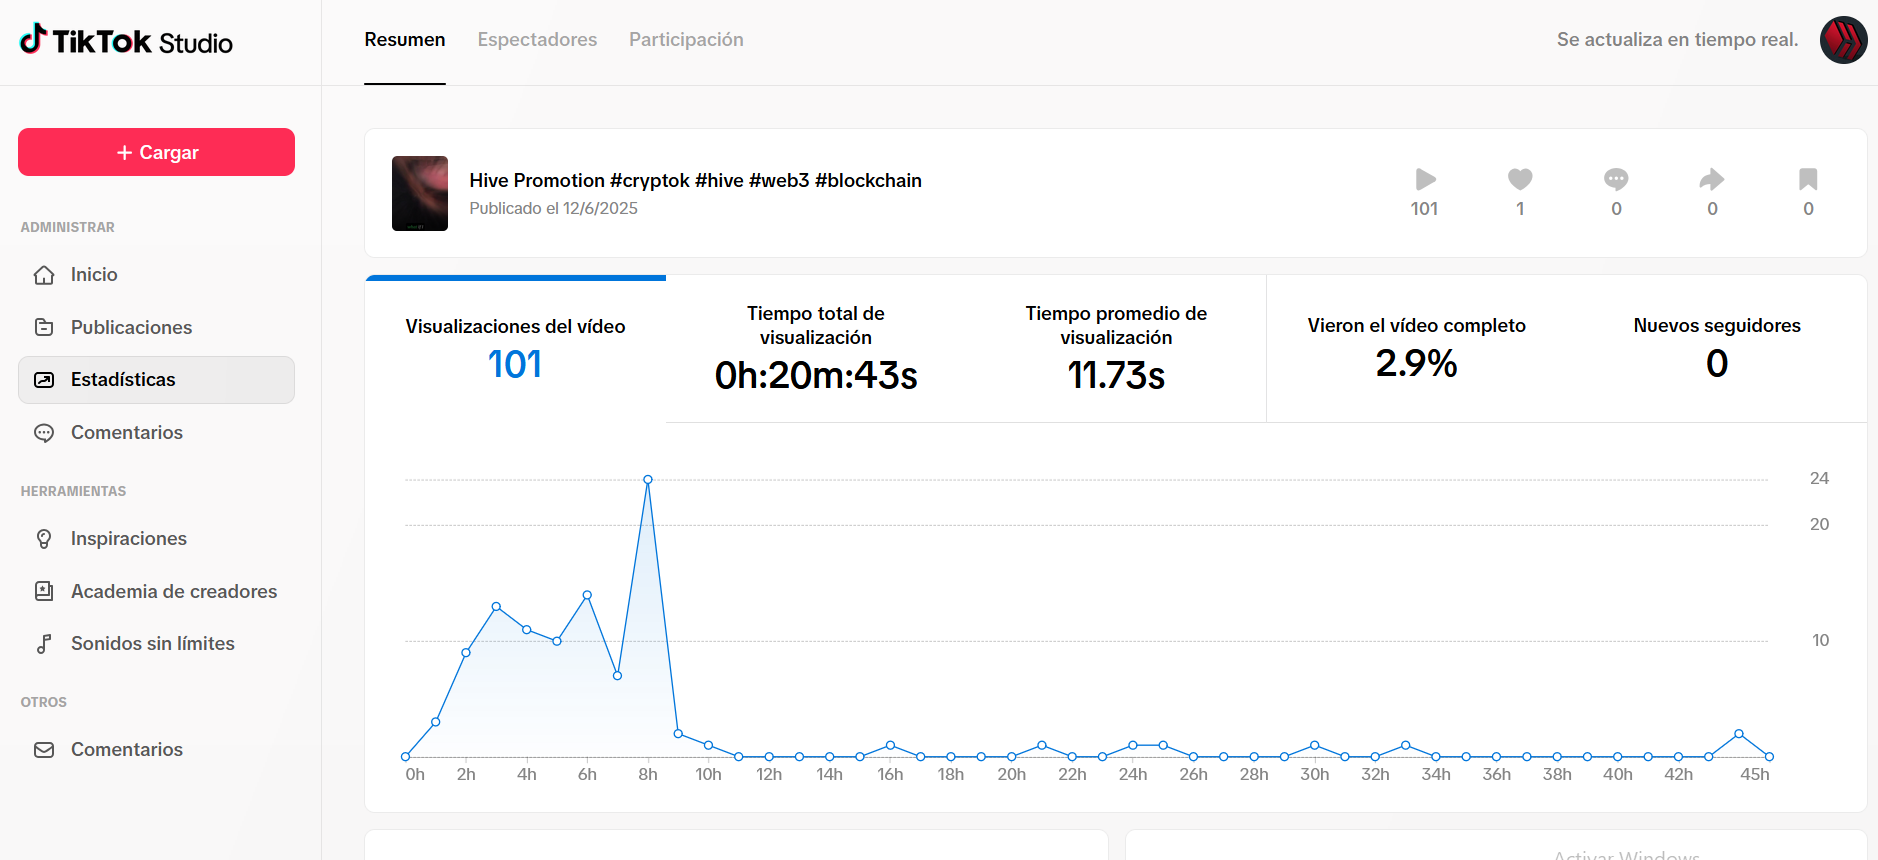The height and width of the screenshot is (860, 1878).
Task: Click the Estadísticas chart icon
Action: (44, 380)
